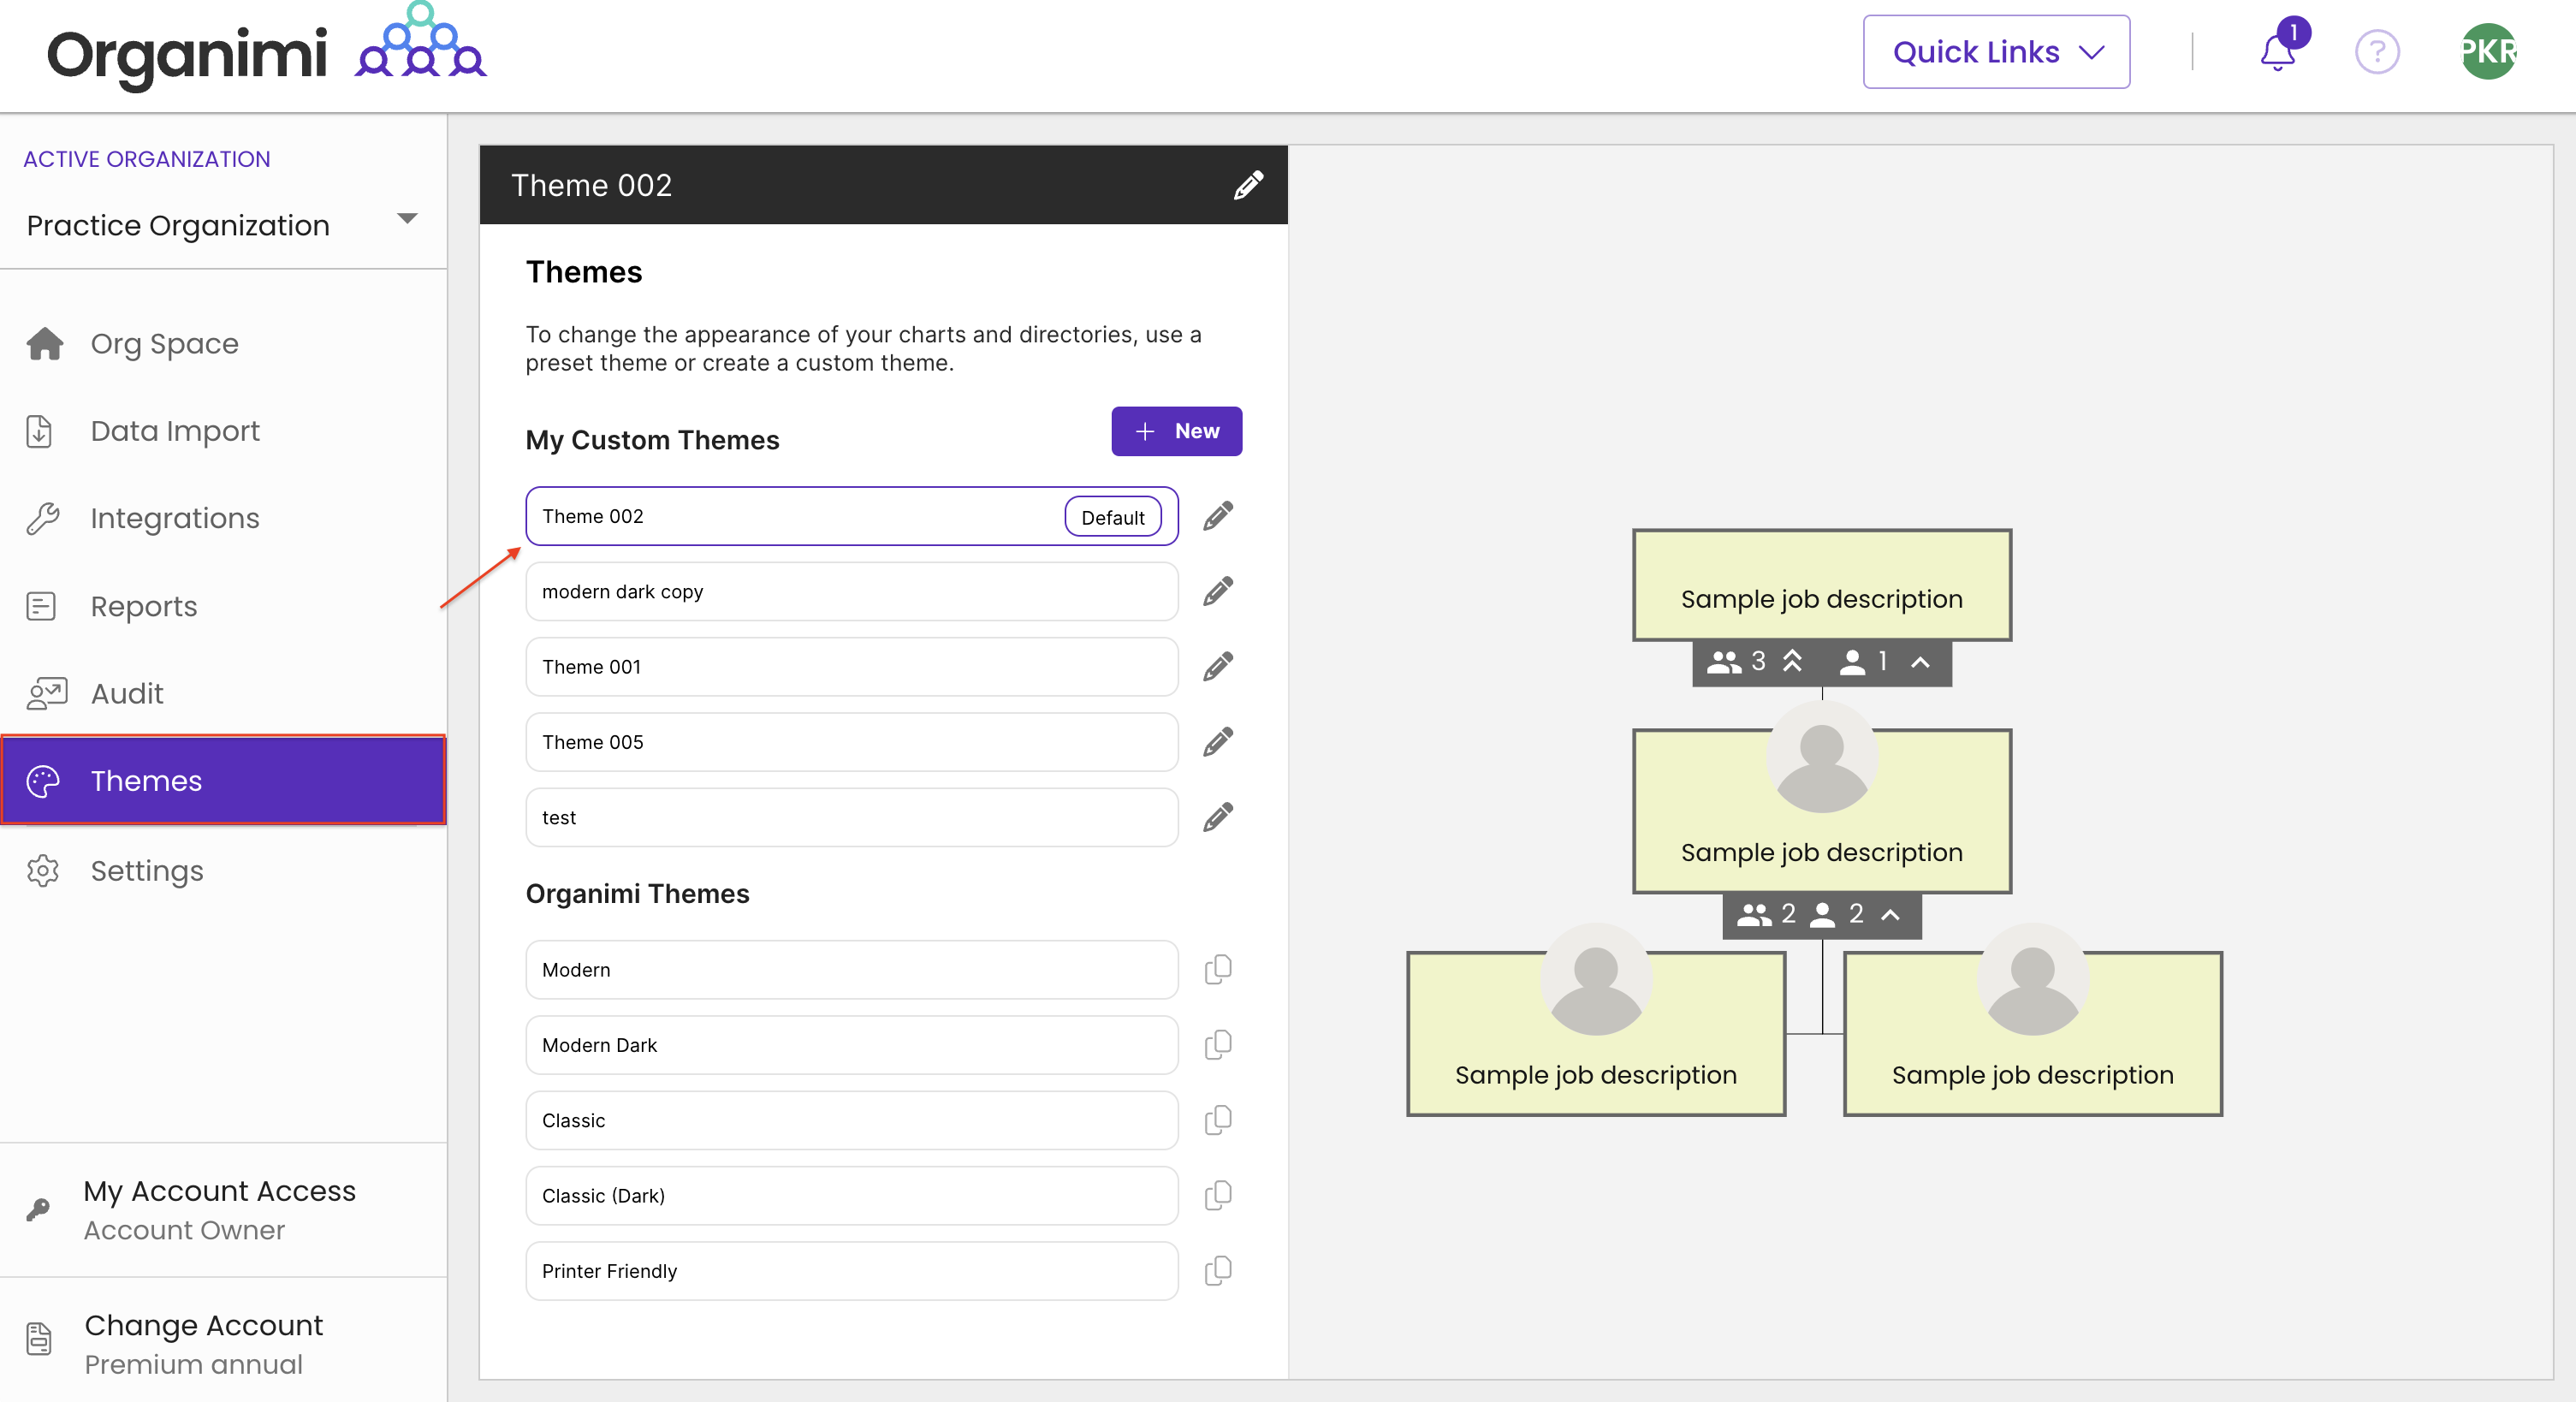Viewport: 2576px width, 1402px height.
Task: Click the Data Import file icon
Action: click(x=39, y=431)
